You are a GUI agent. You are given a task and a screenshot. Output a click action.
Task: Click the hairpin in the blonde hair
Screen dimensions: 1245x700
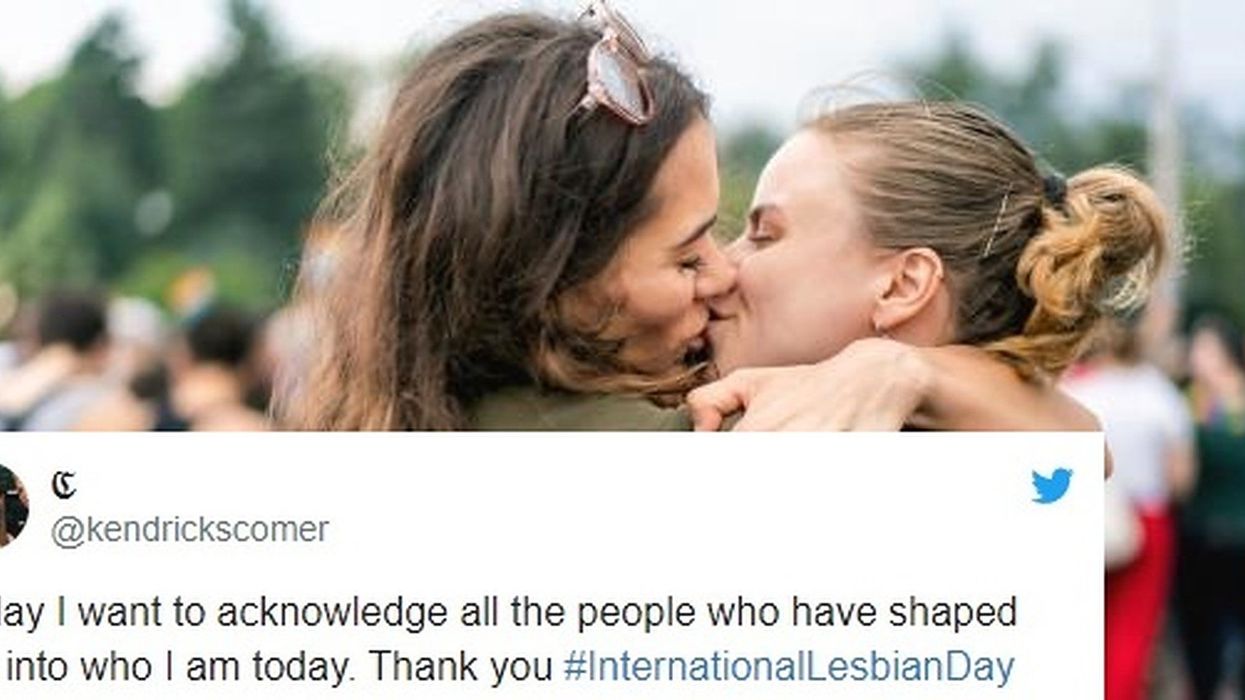coord(996,225)
